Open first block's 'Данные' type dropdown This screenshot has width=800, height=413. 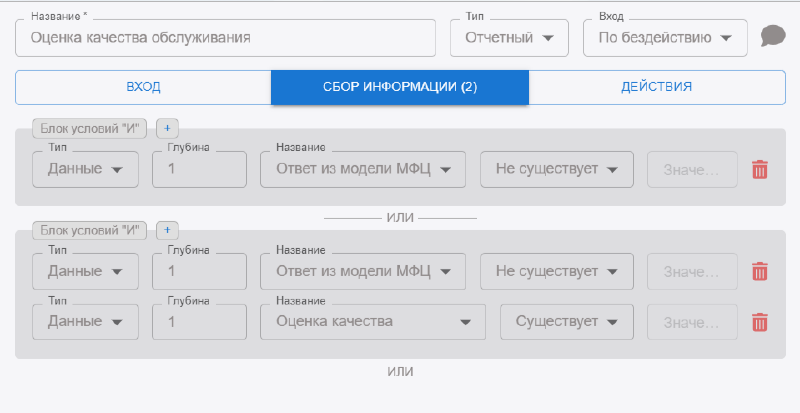coord(85,169)
